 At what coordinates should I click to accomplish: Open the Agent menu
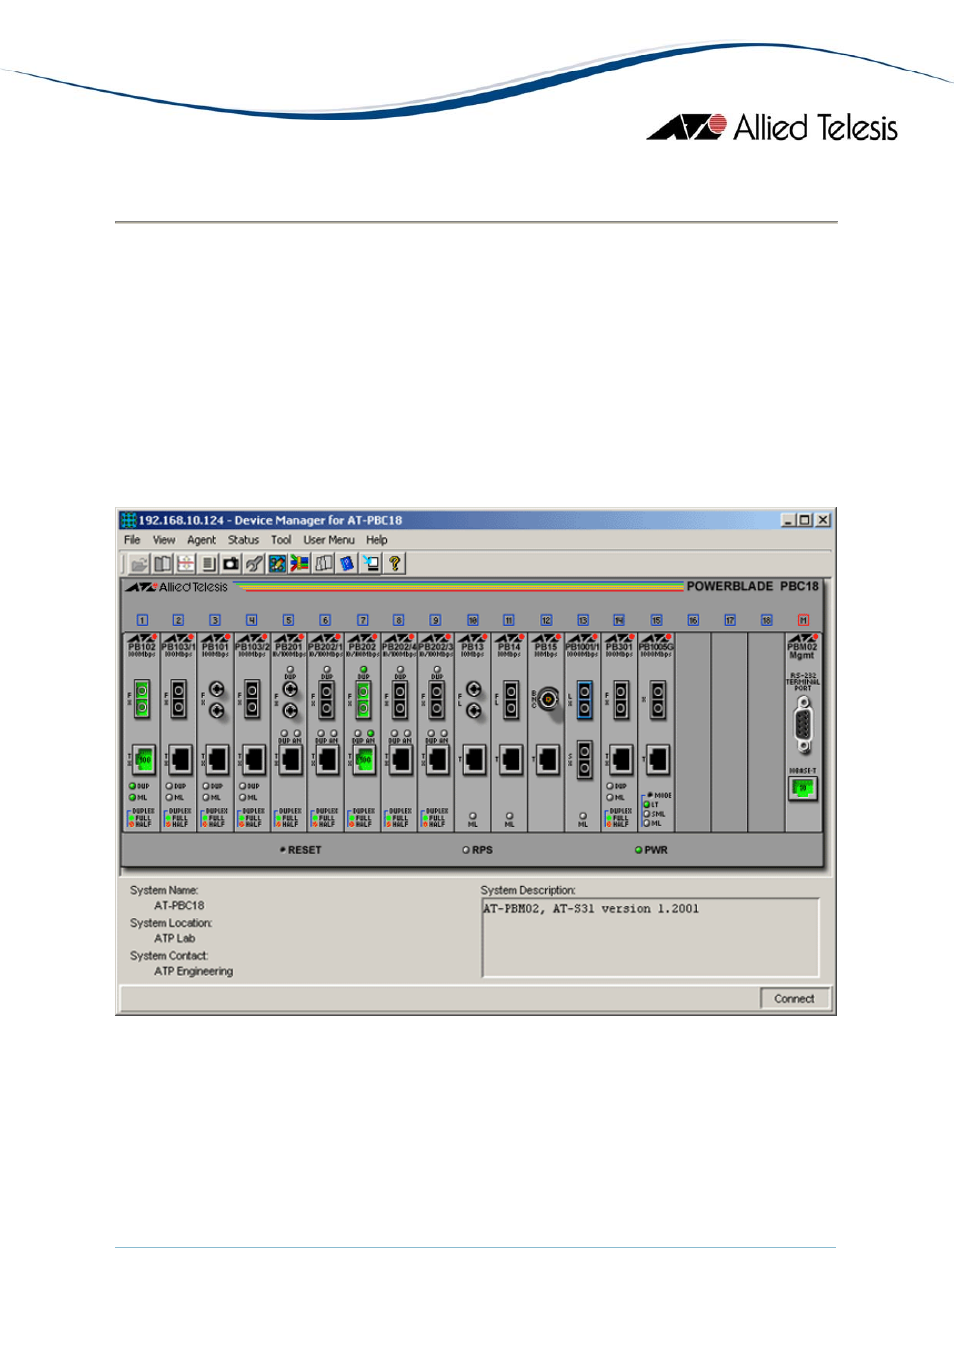pos(201,540)
